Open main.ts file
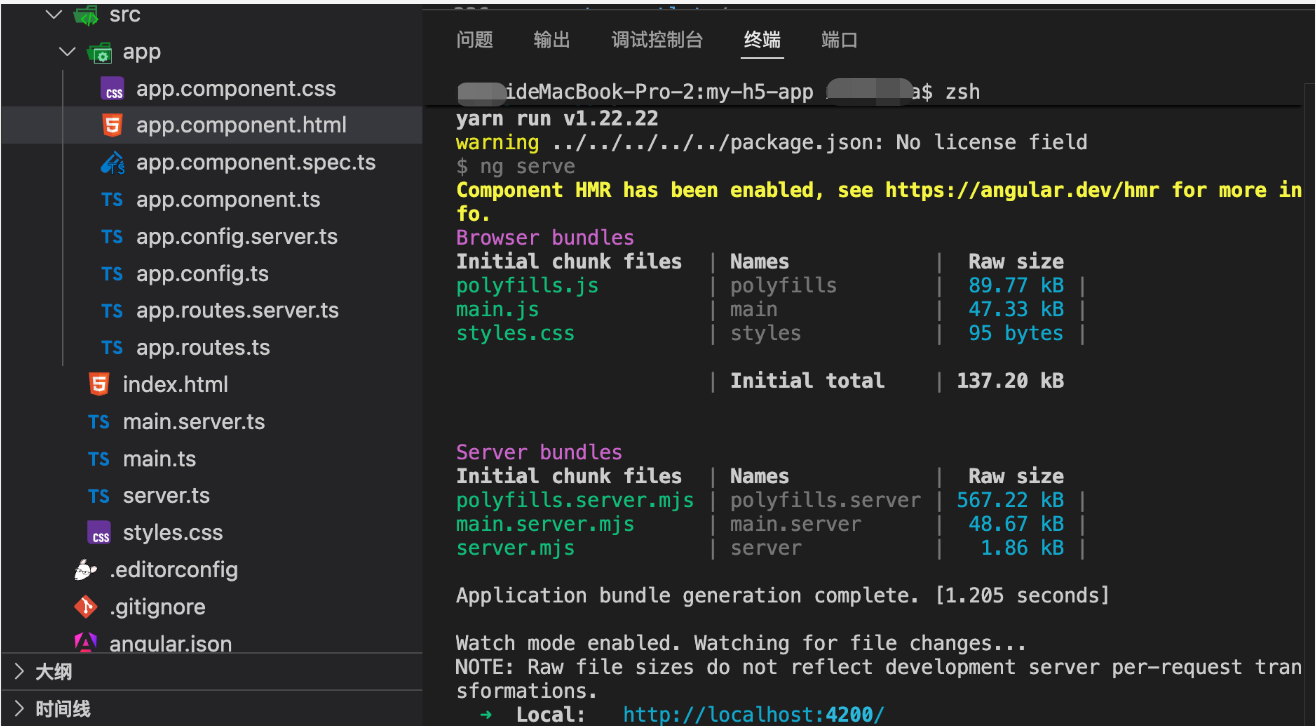The width and height of the screenshot is (1316, 726). (x=159, y=458)
